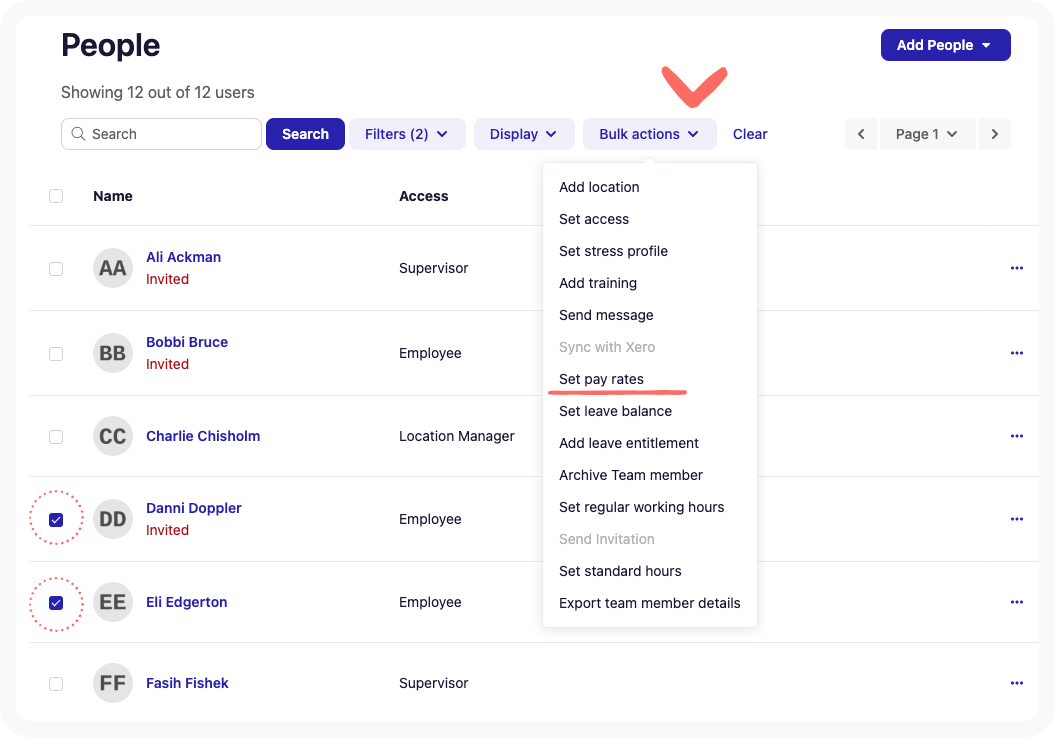The height and width of the screenshot is (737, 1055).
Task: Open the three-dot menu for Ali Ackman
Action: tap(1016, 268)
